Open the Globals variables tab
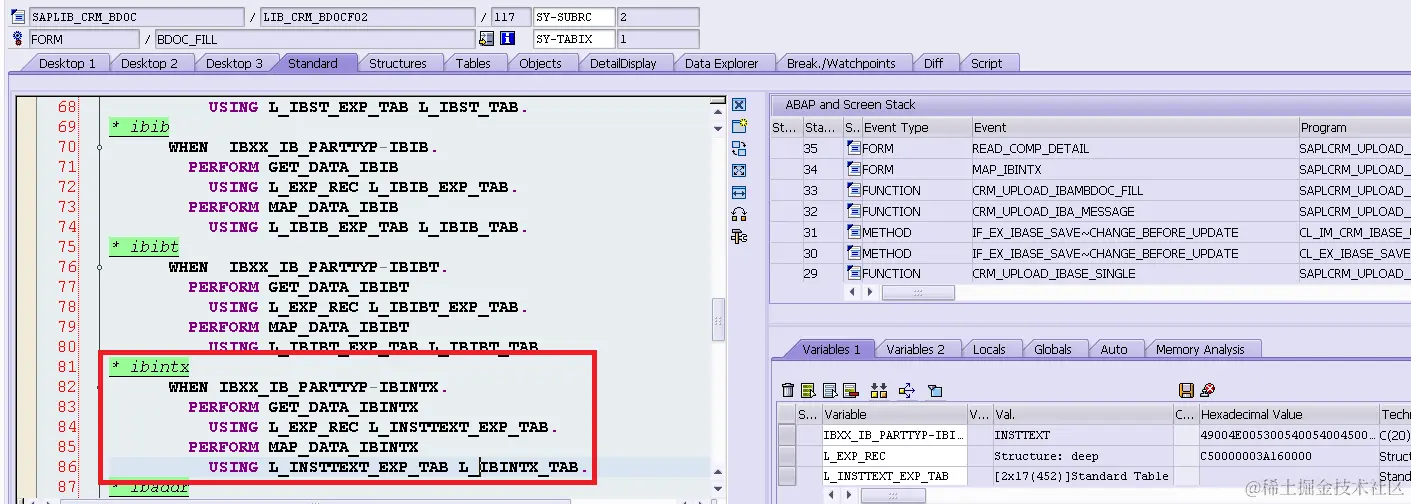1411x504 pixels. [x=1052, y=349]
